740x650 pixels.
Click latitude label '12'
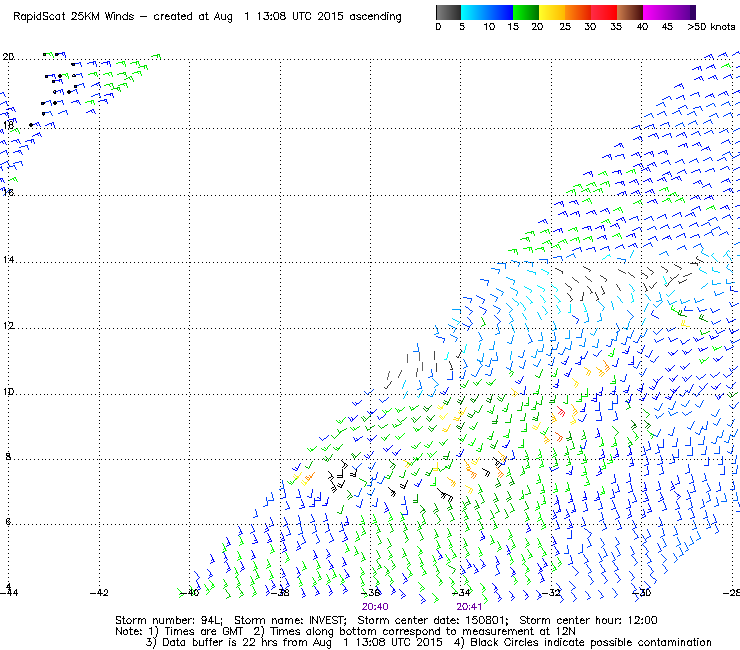point(8,326)
